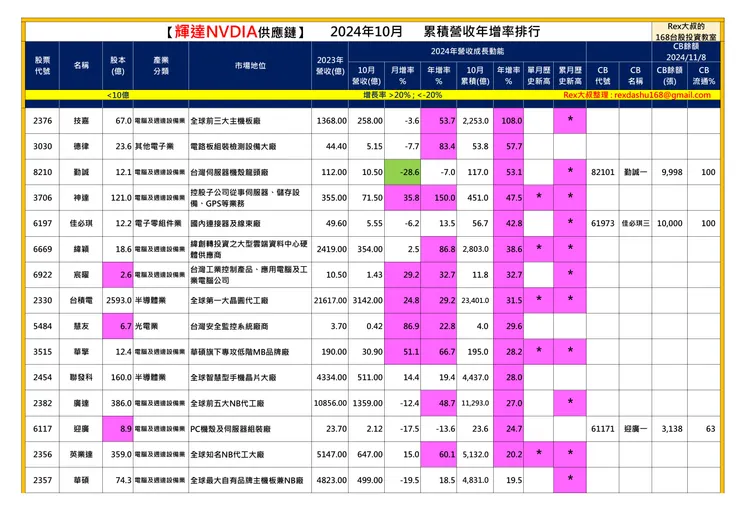Click market position 全球前三大主機板廠
Viewport: 740px width, 523px height.
point(250,121)
